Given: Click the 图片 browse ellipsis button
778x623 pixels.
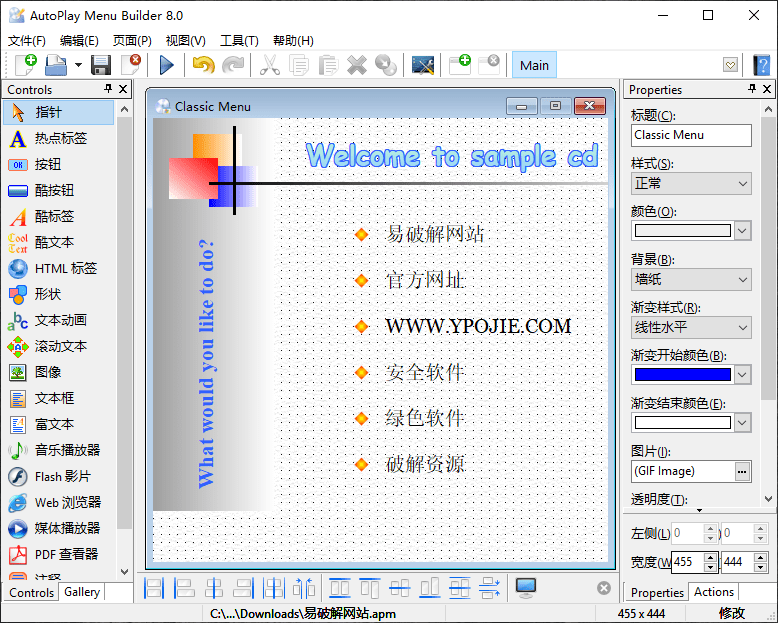Looking at the screenshot, I should coord(742,471).
